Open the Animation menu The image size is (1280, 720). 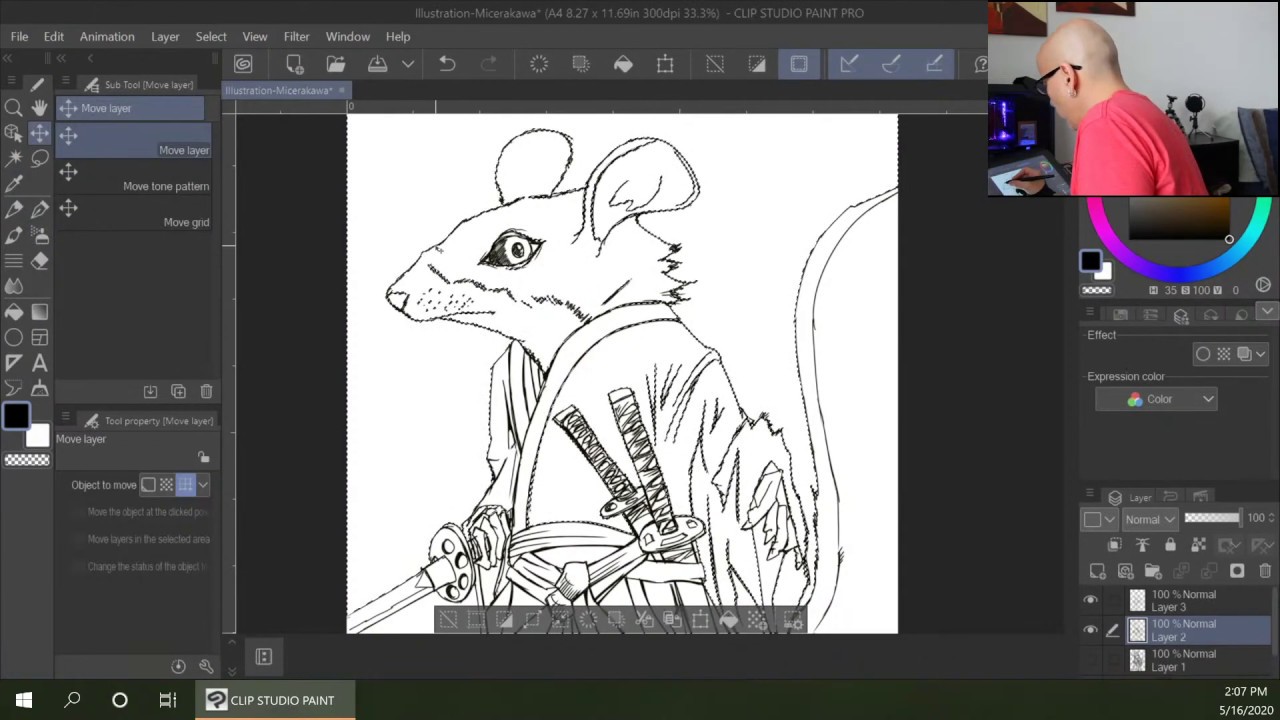(107, 36)
